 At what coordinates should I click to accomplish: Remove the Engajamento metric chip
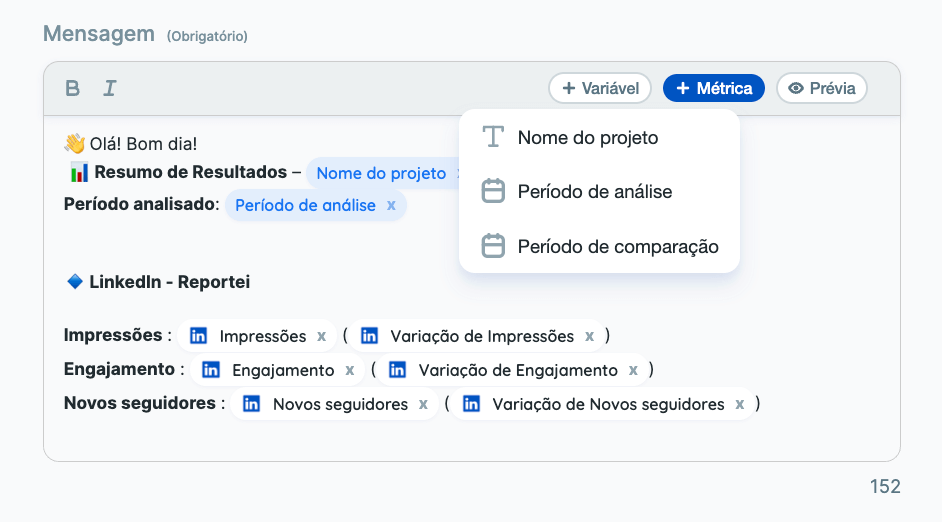point(349,370)
